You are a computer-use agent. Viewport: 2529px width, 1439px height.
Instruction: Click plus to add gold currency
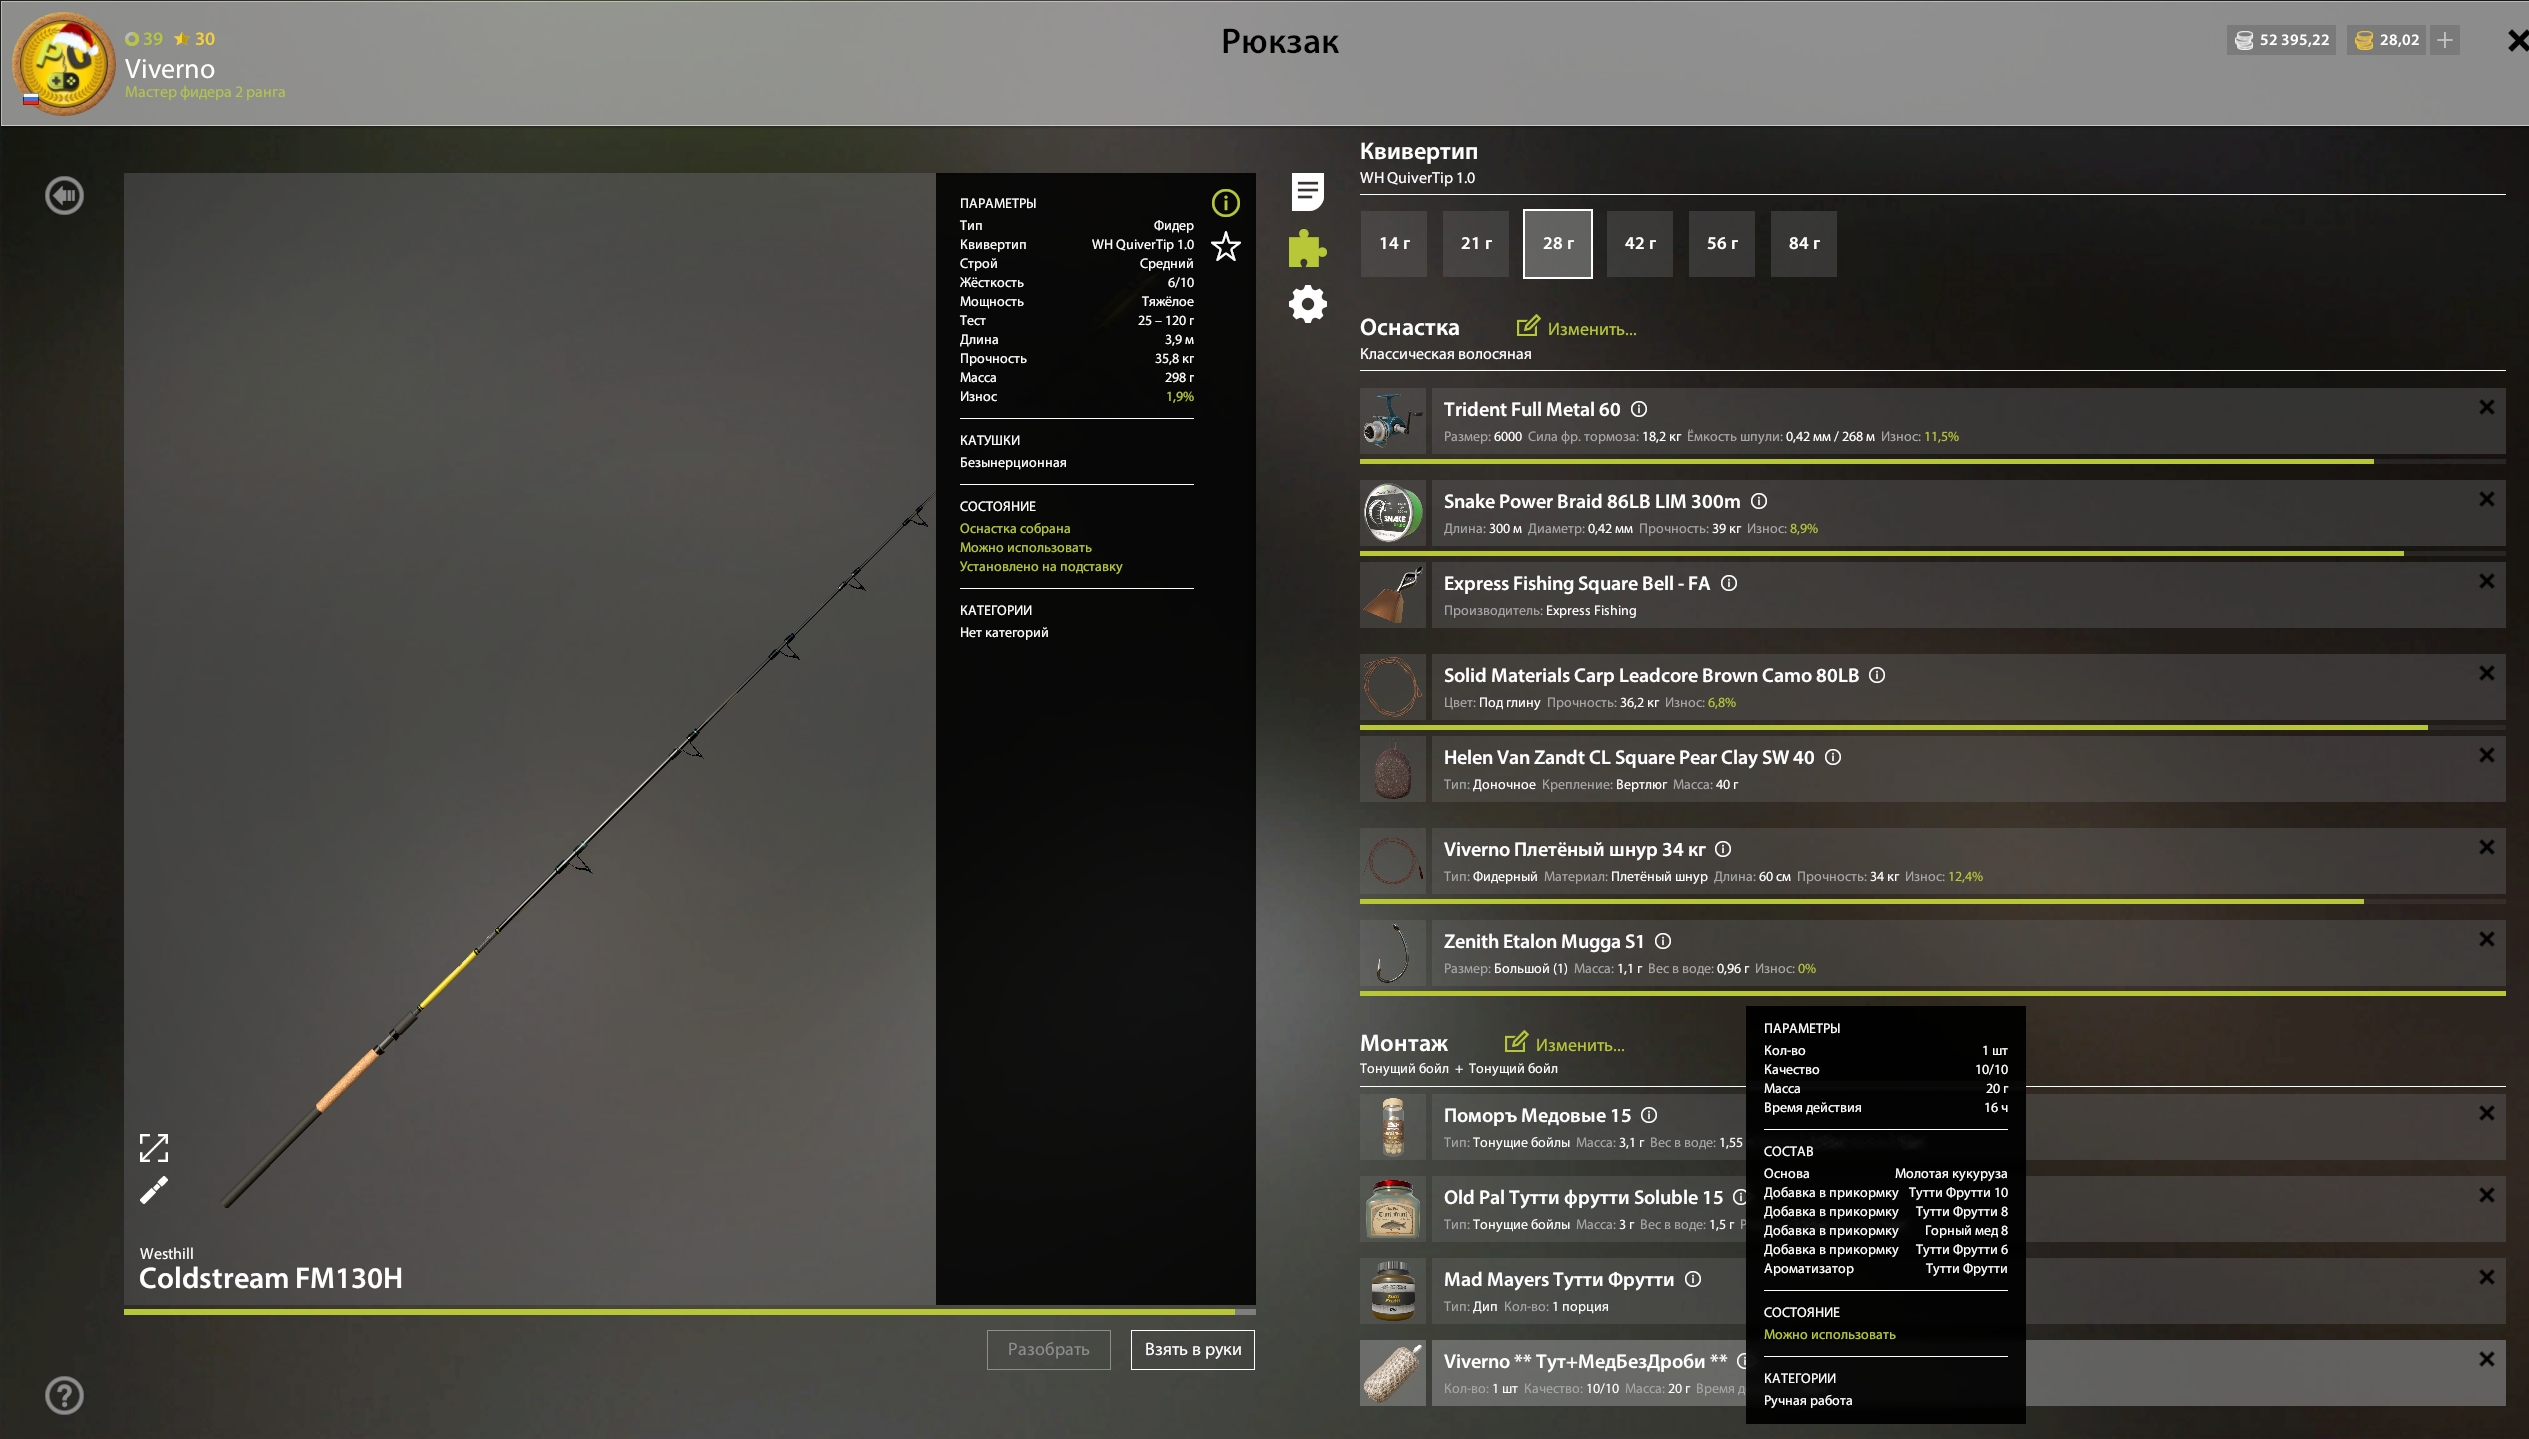point(2445,40)
